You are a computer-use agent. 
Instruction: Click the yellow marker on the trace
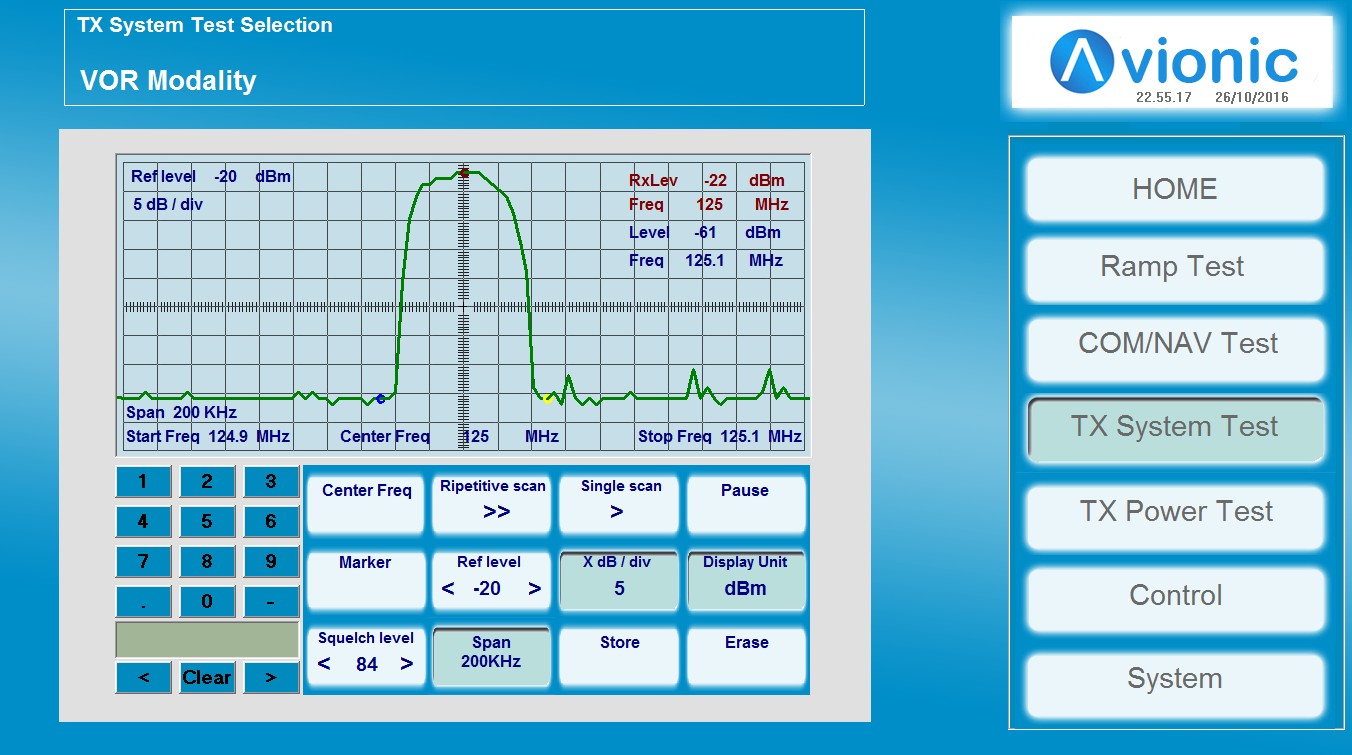548,399
